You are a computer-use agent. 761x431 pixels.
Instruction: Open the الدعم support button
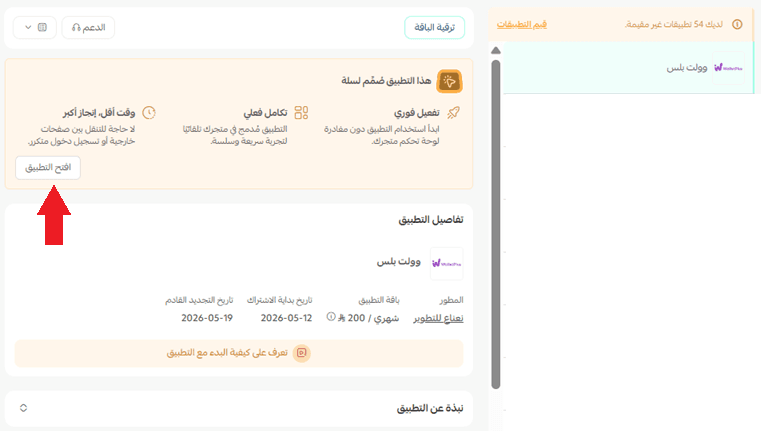click(88, 27)
